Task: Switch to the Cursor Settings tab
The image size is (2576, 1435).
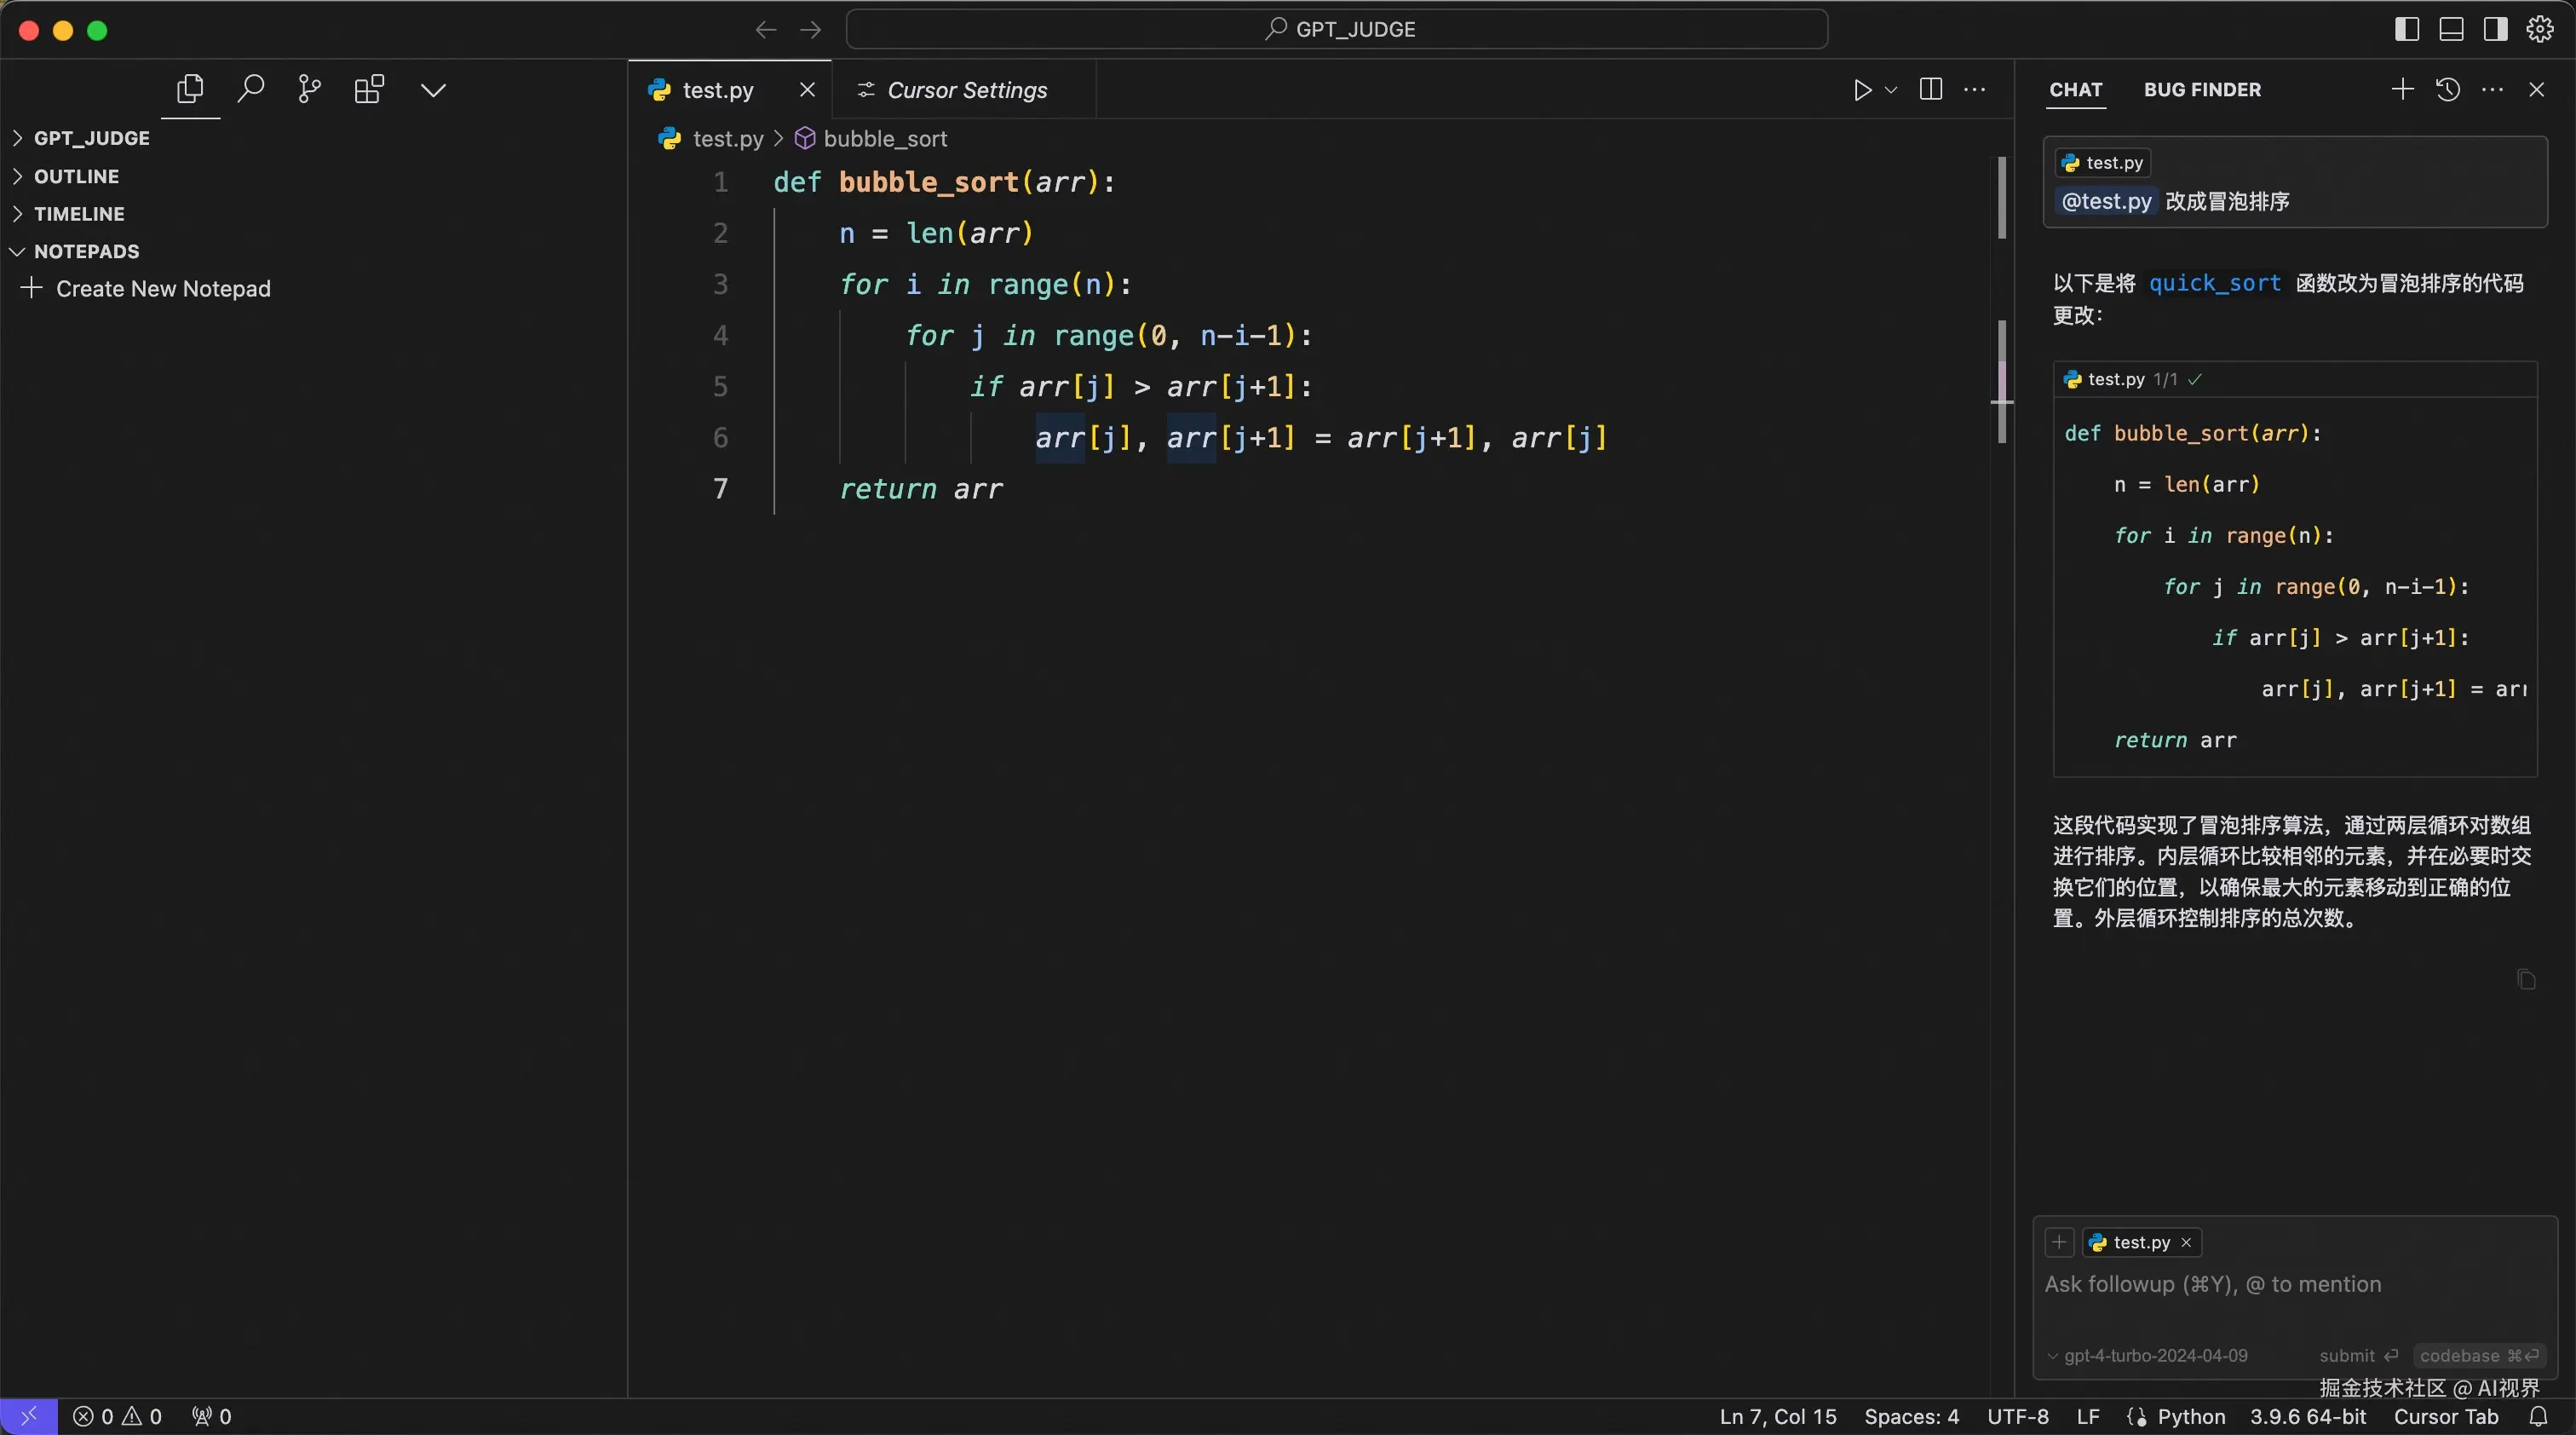Action: coord(965,90)
